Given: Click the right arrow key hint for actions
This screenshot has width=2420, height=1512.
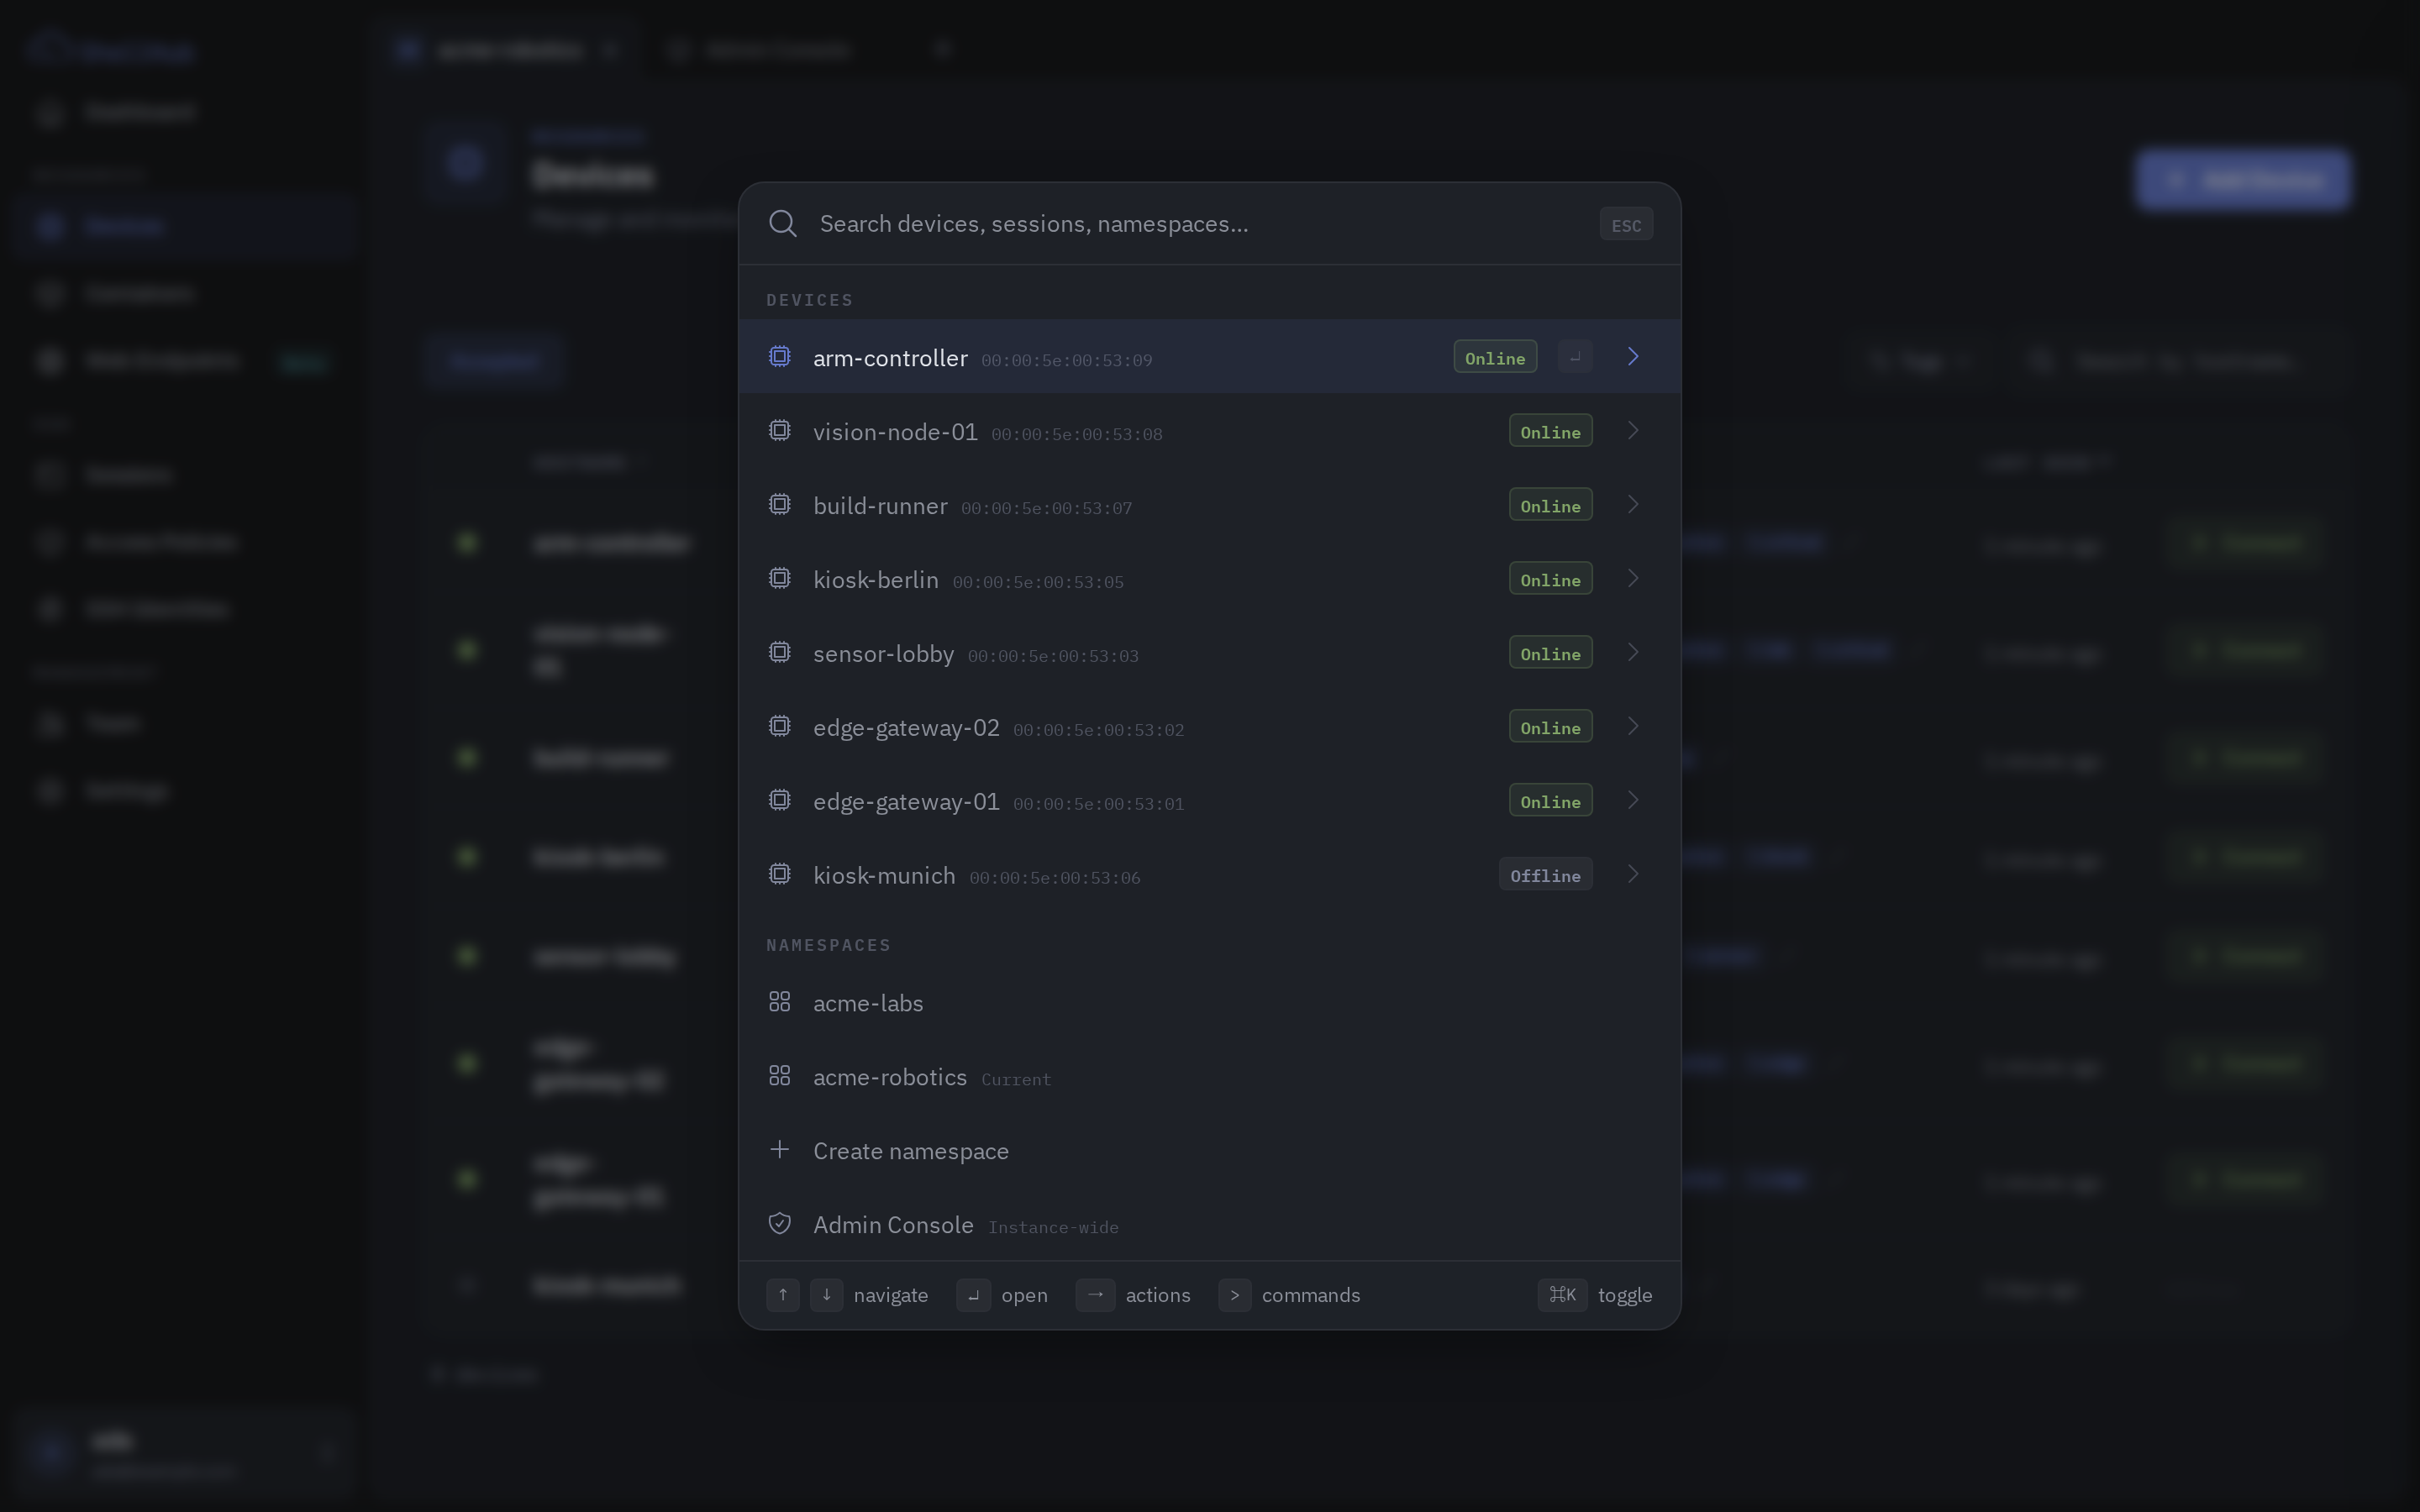Looking at the screenshot, I should pyautogui.click(x=1095, y=1295).
